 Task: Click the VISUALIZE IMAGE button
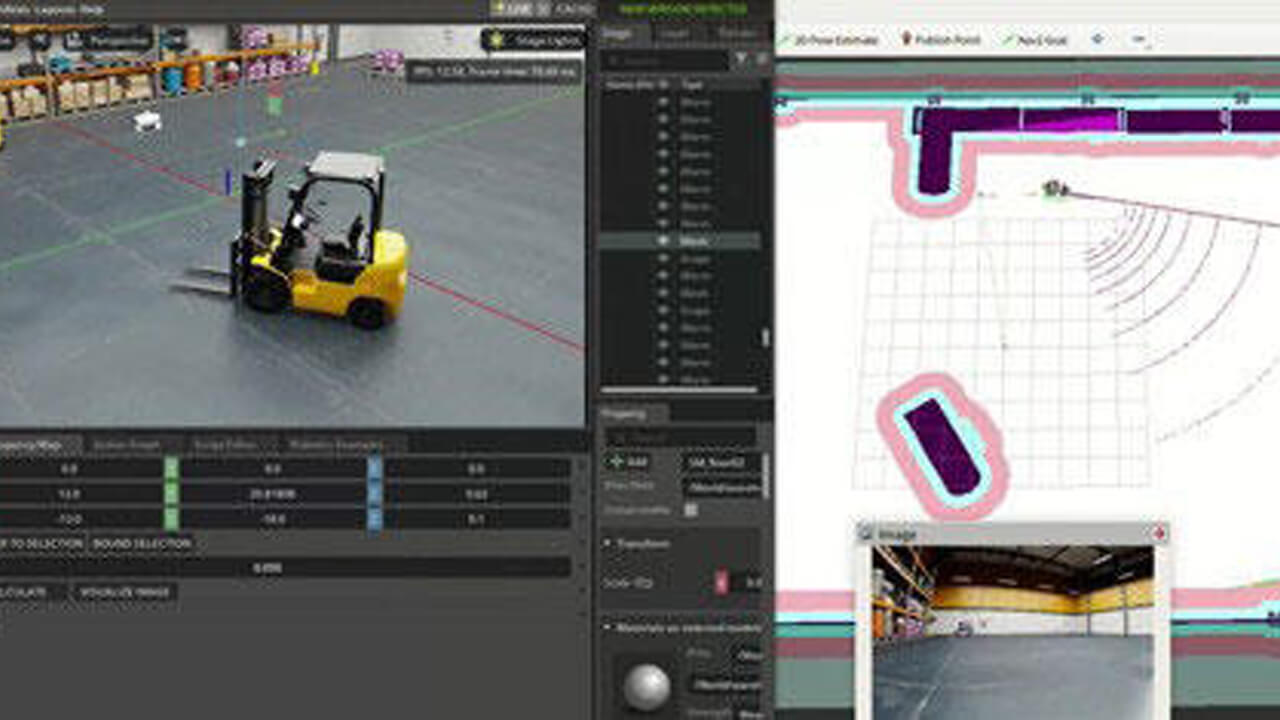click(x=125, y=592)
